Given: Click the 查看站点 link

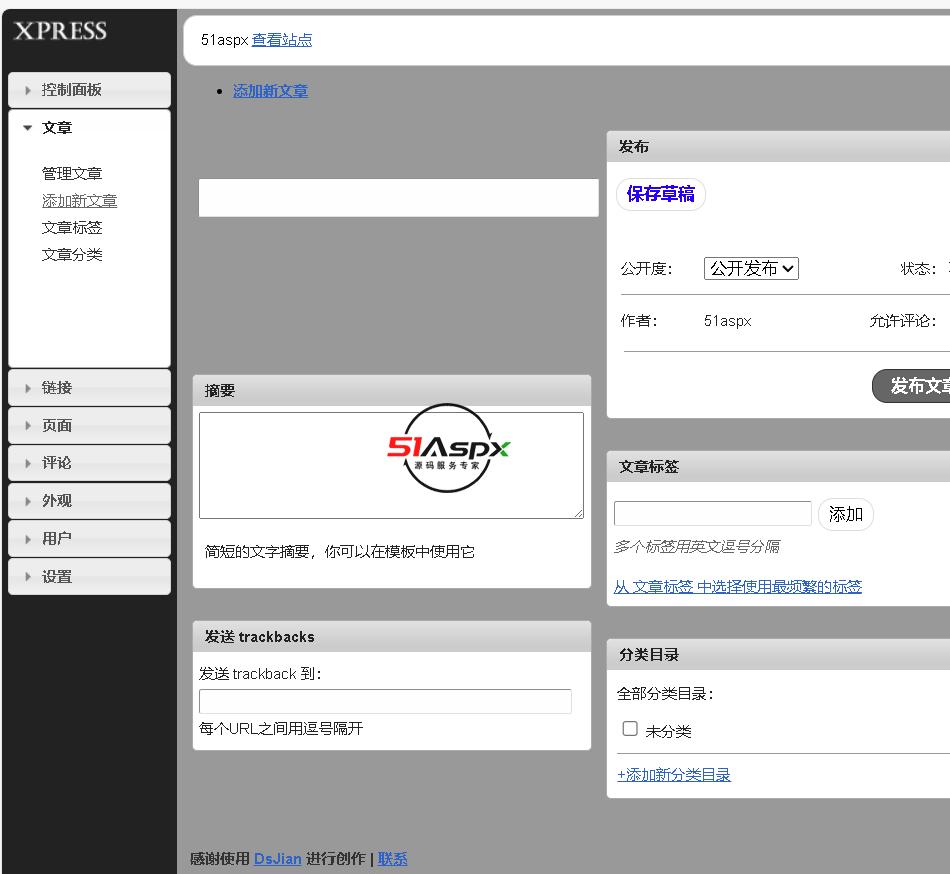Looking at the screenshot, I should (281, 40).
